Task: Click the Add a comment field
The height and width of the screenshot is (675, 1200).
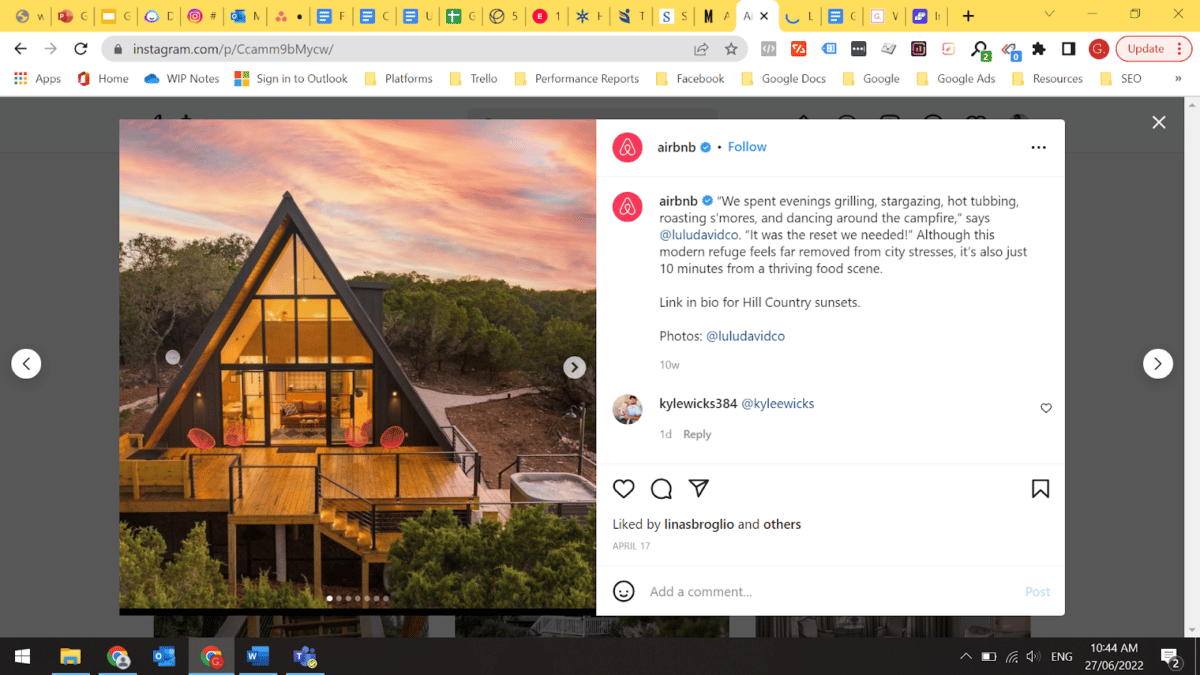Action: tap(830, 592)
